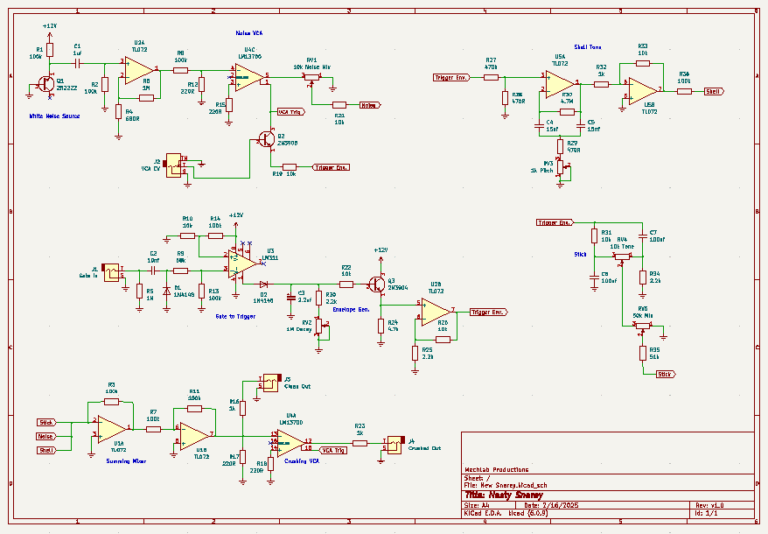Click the J1 Gate In jack symbol
The image size is (768, 534).
point(110,270)
